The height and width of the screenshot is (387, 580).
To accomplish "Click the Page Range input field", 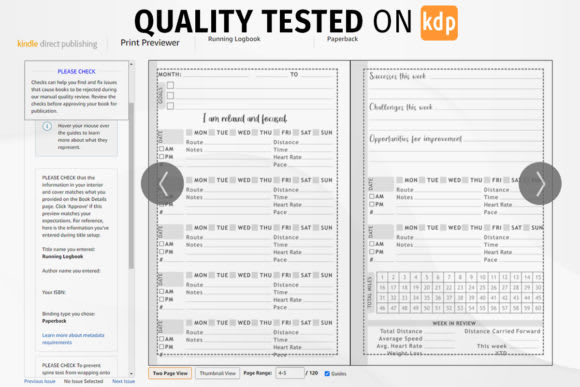I will coord(290,373).
